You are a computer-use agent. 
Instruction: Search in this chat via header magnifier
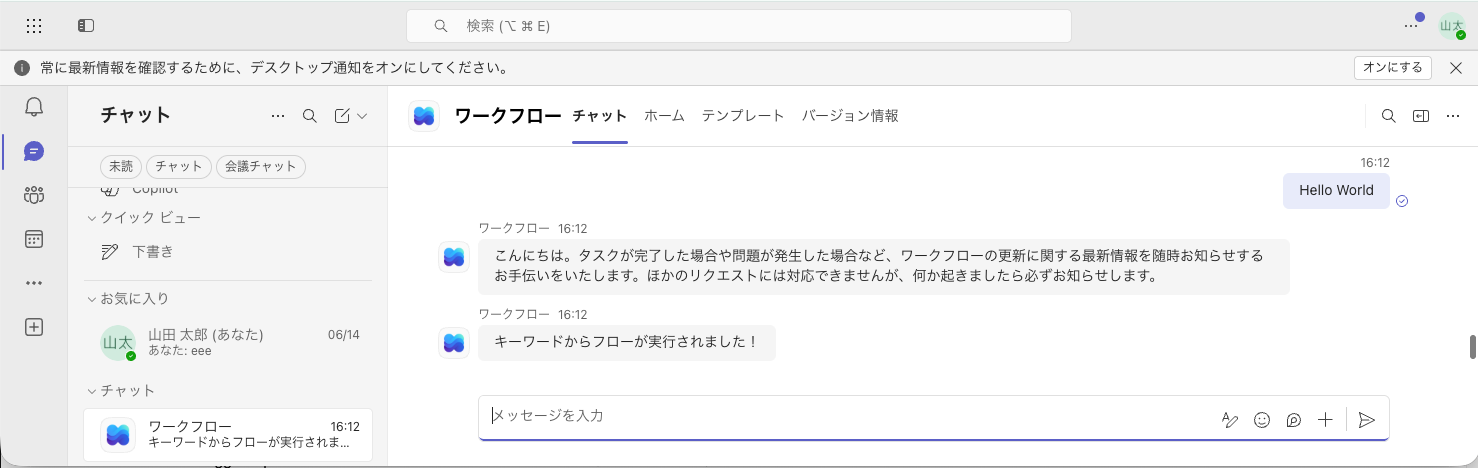tap(1388, 116)
